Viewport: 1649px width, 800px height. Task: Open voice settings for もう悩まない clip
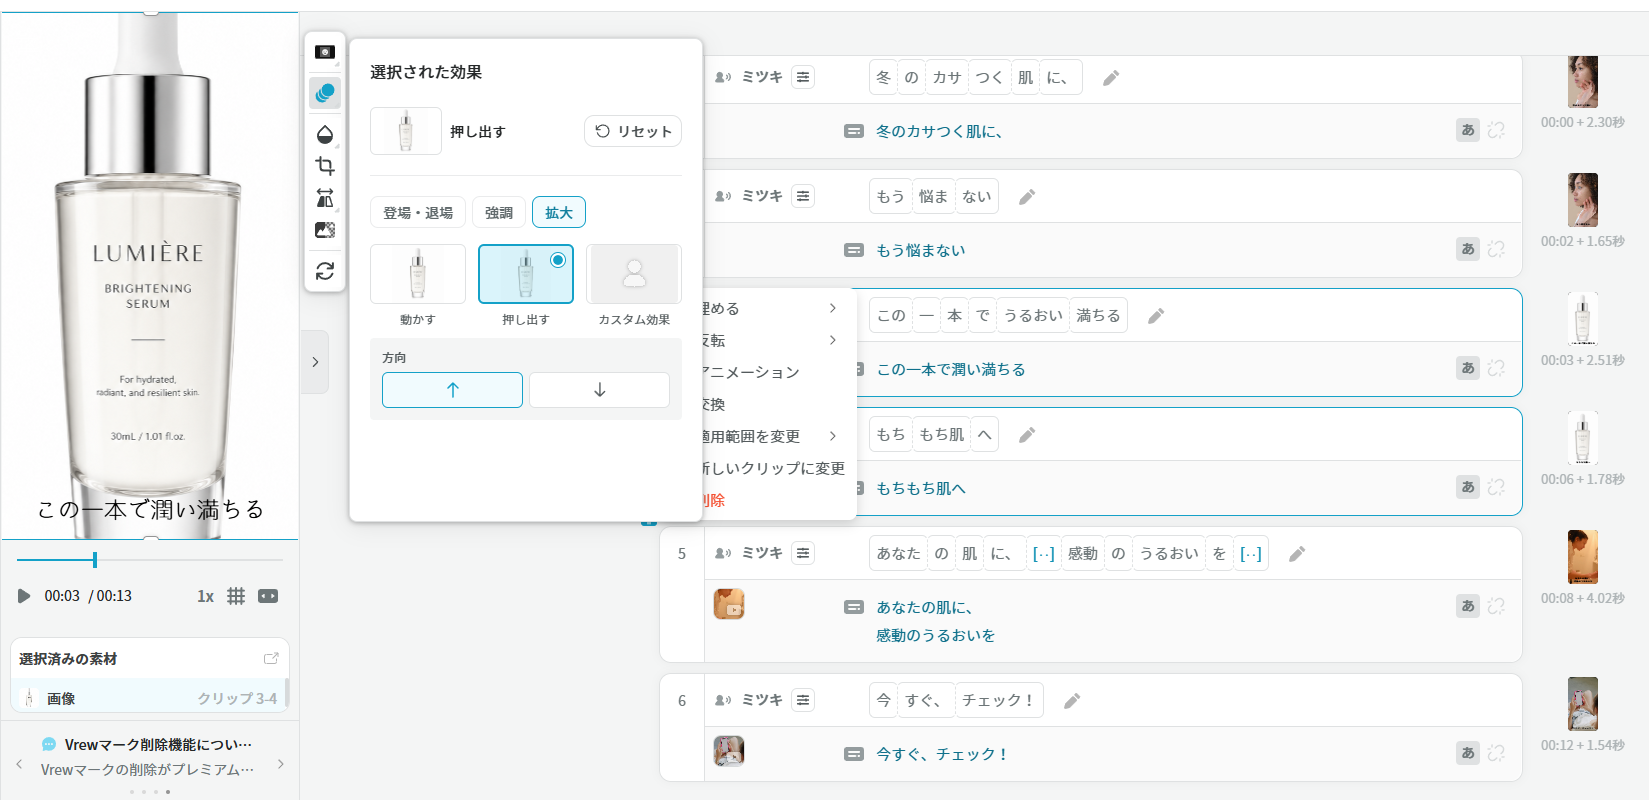(x=803, y=196)
